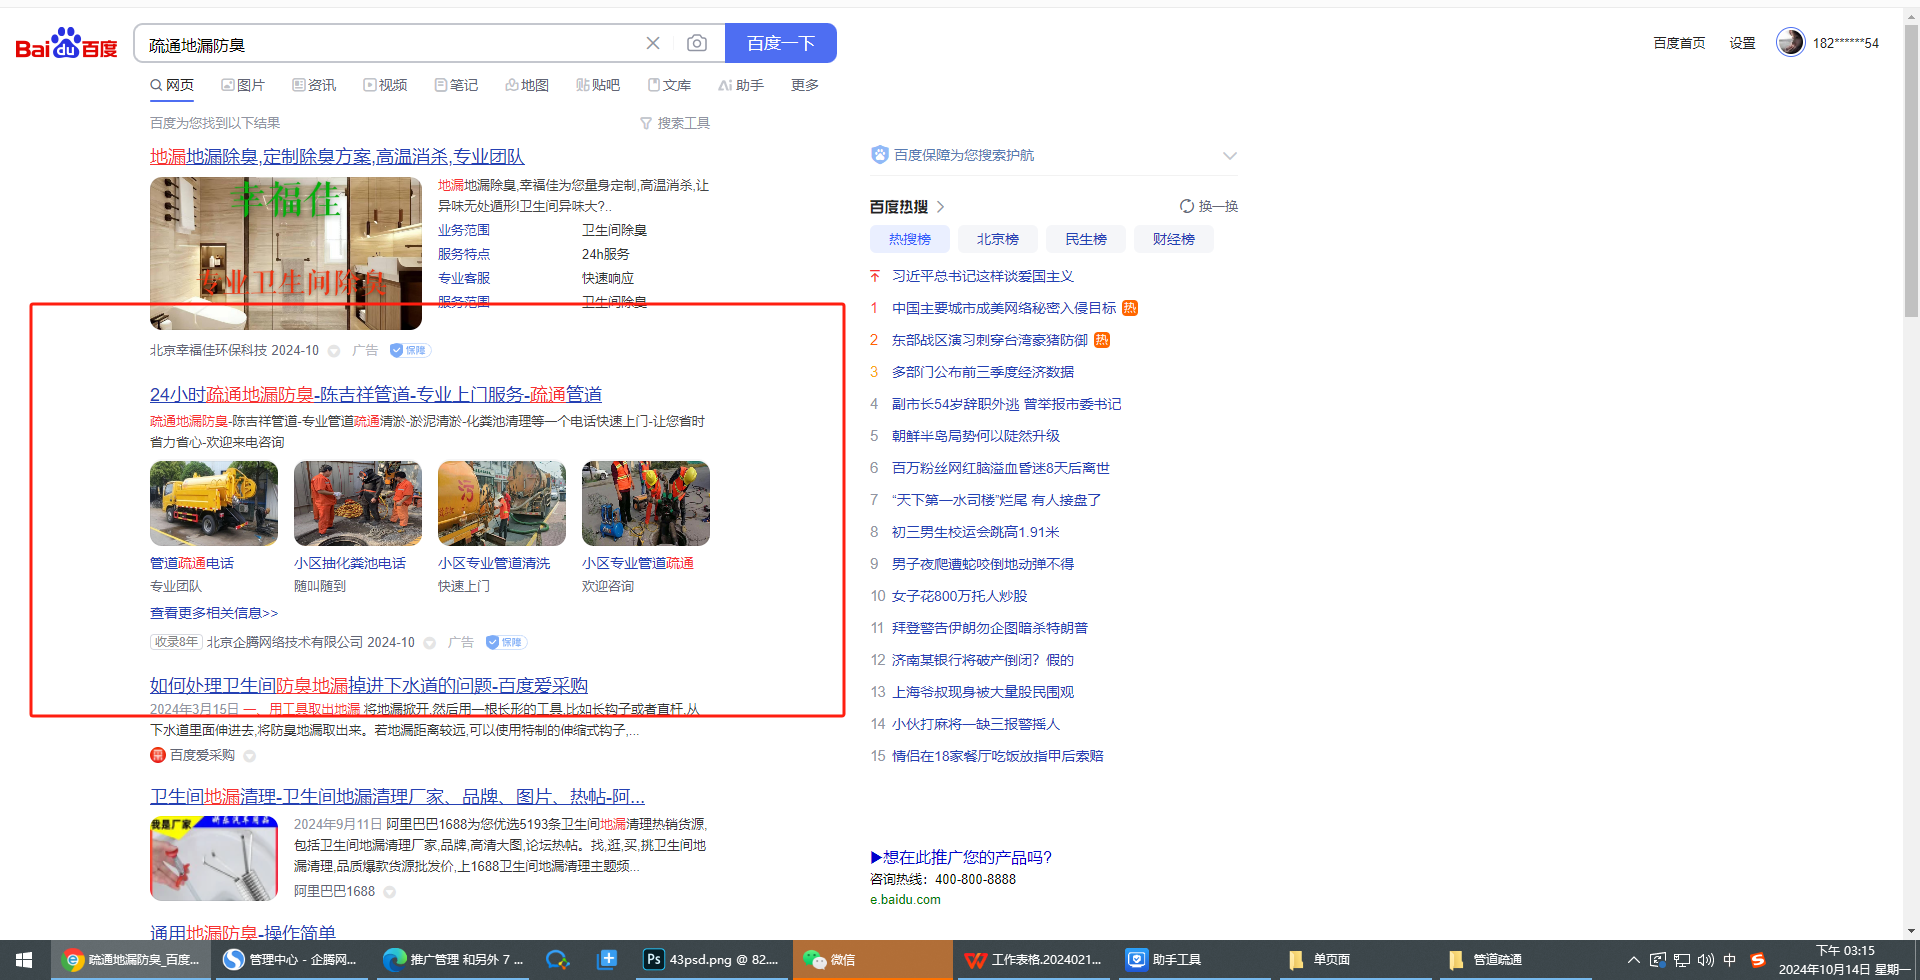Switch to the 图片 tab
Image resolution: width=1920 pixels, height=980 pixels.
click(x=243, y=85)
